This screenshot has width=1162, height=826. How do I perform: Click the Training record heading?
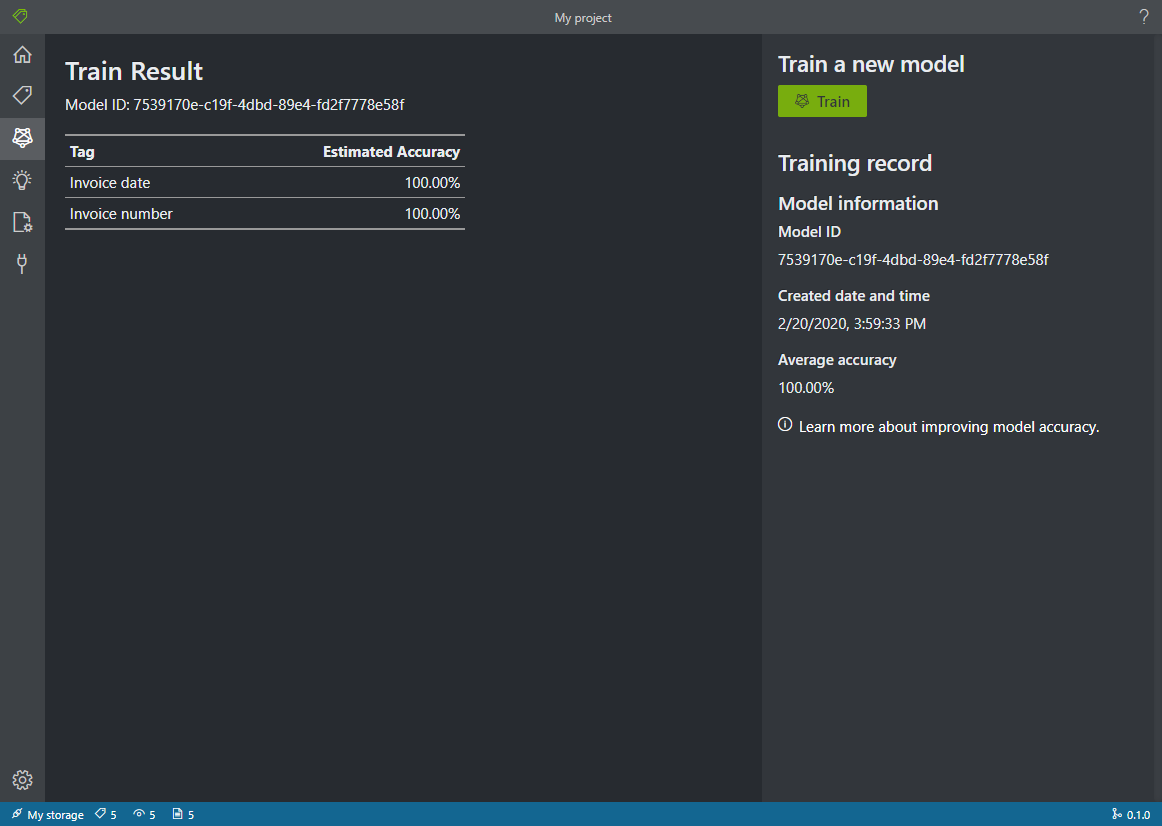pyautogui.click(x=855, y=163)
